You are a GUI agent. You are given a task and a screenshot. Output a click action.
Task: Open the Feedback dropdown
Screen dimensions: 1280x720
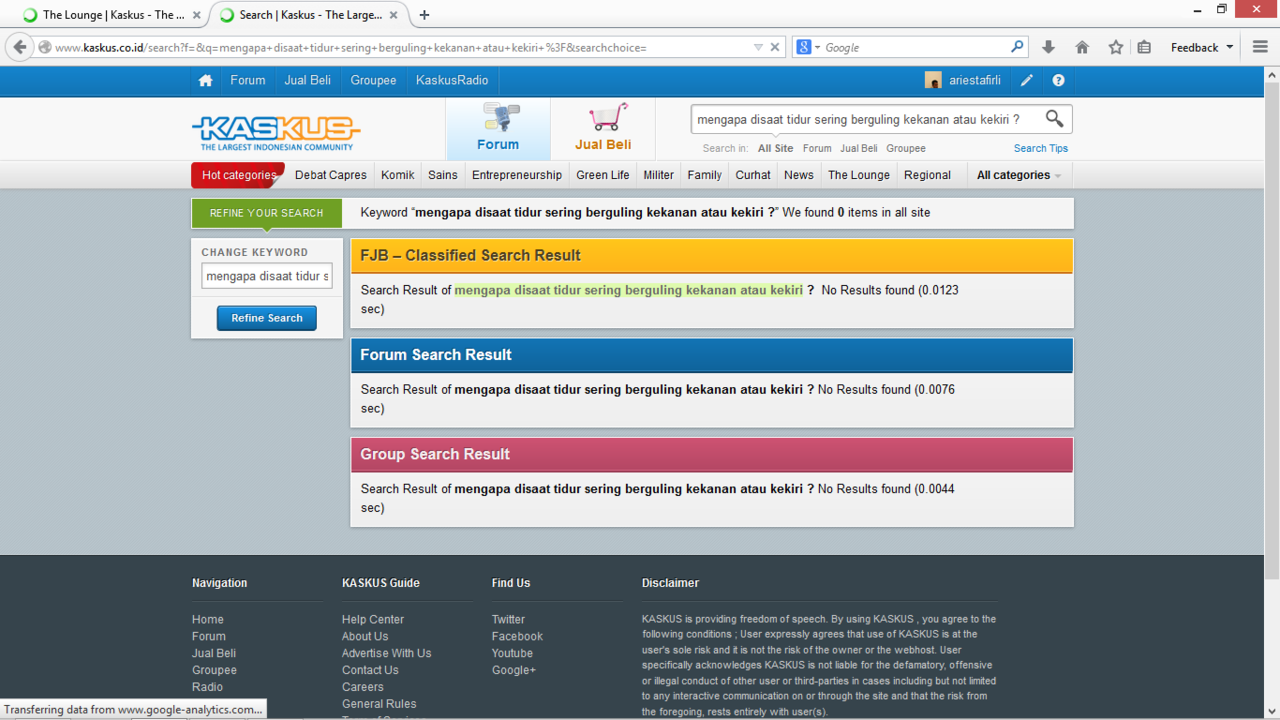click(x=1202, y=47)
